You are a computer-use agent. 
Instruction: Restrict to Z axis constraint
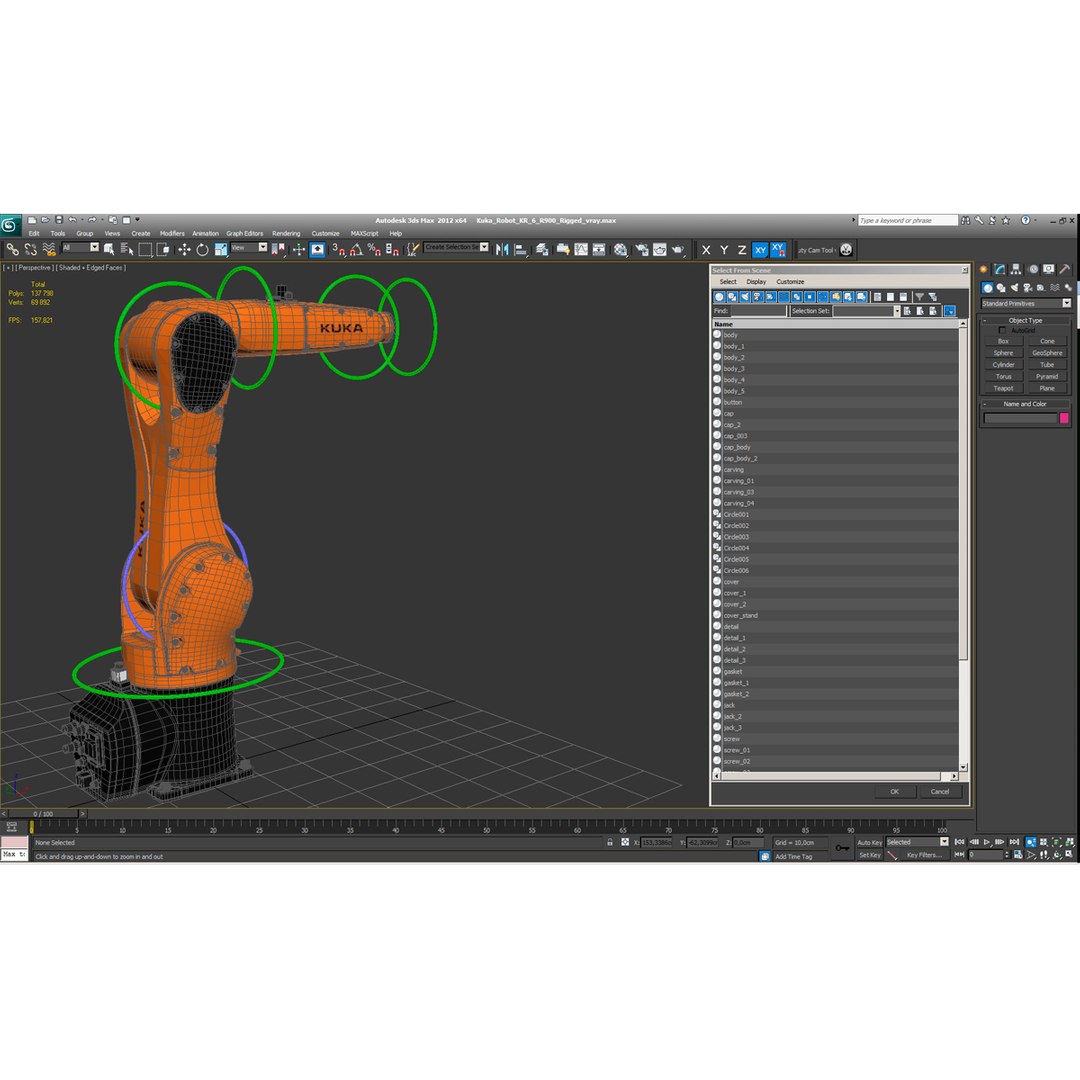click(x=742, y=250)
